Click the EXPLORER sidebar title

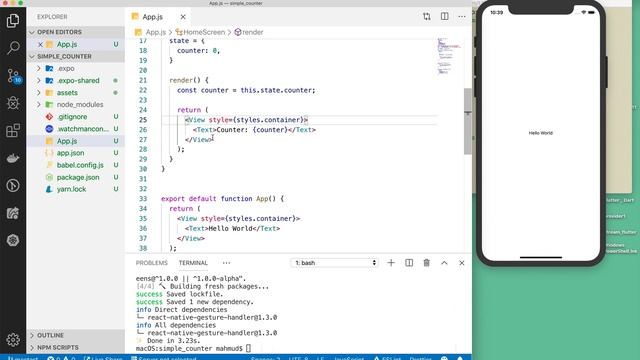[x=52, y=17]
